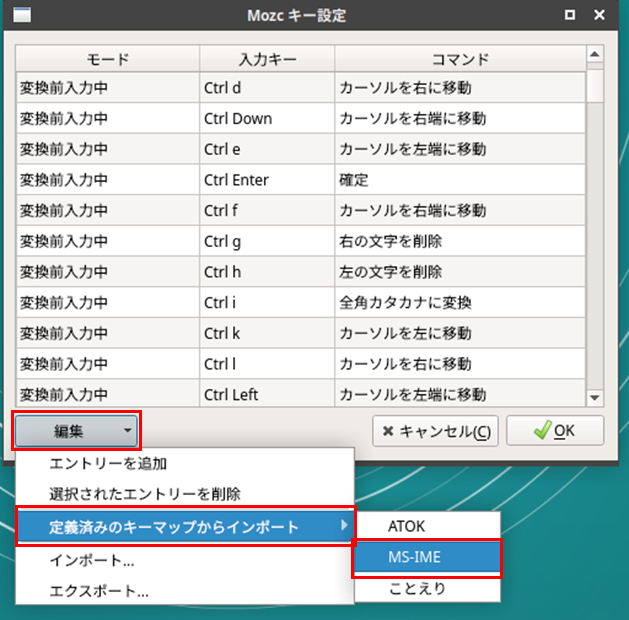Maximize the Mozc キー設定 window
629x620 pixels.
(x=570, y=15)
